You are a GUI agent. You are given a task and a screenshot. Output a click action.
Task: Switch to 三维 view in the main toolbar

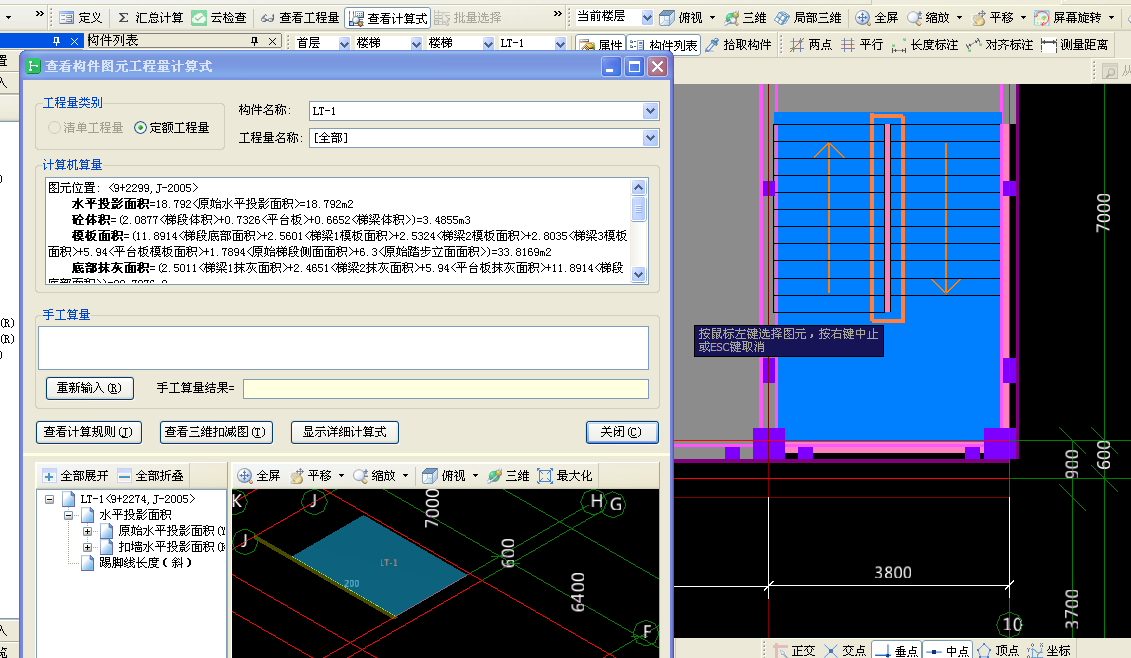point(746,17)
